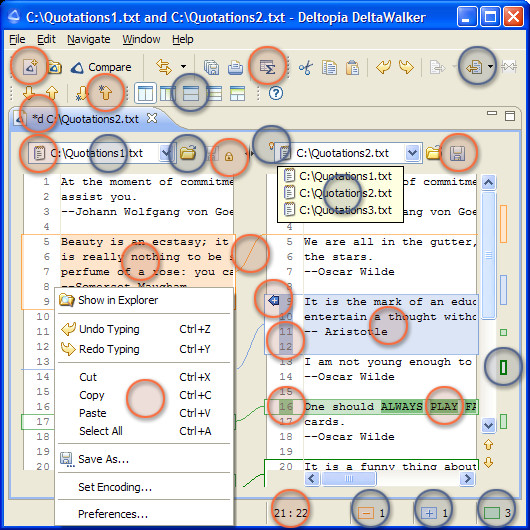Click the merge icon at toolbar end
The height and width of the screenshot is (530, 530).
click(x=509, y=67)
